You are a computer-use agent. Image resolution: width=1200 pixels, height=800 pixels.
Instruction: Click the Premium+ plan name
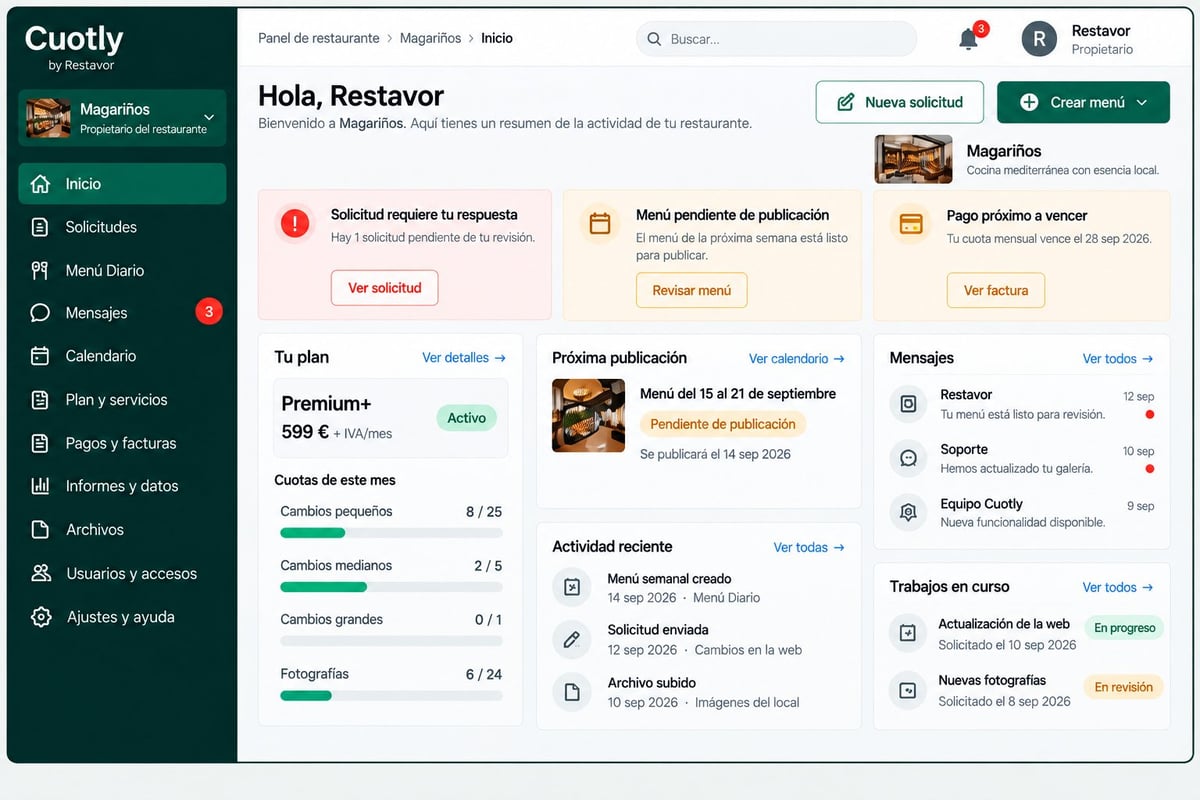tap(326, 404)
